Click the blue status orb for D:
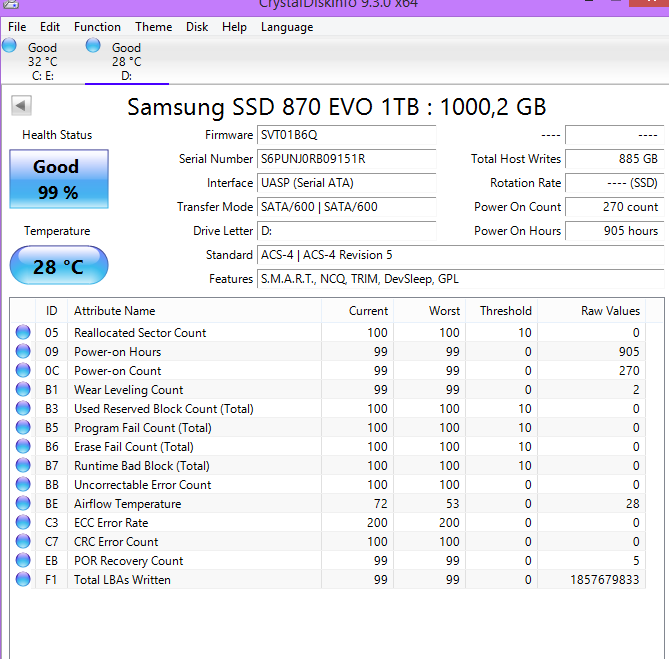Viewport: 669px width, 659px height. point(93,45)
